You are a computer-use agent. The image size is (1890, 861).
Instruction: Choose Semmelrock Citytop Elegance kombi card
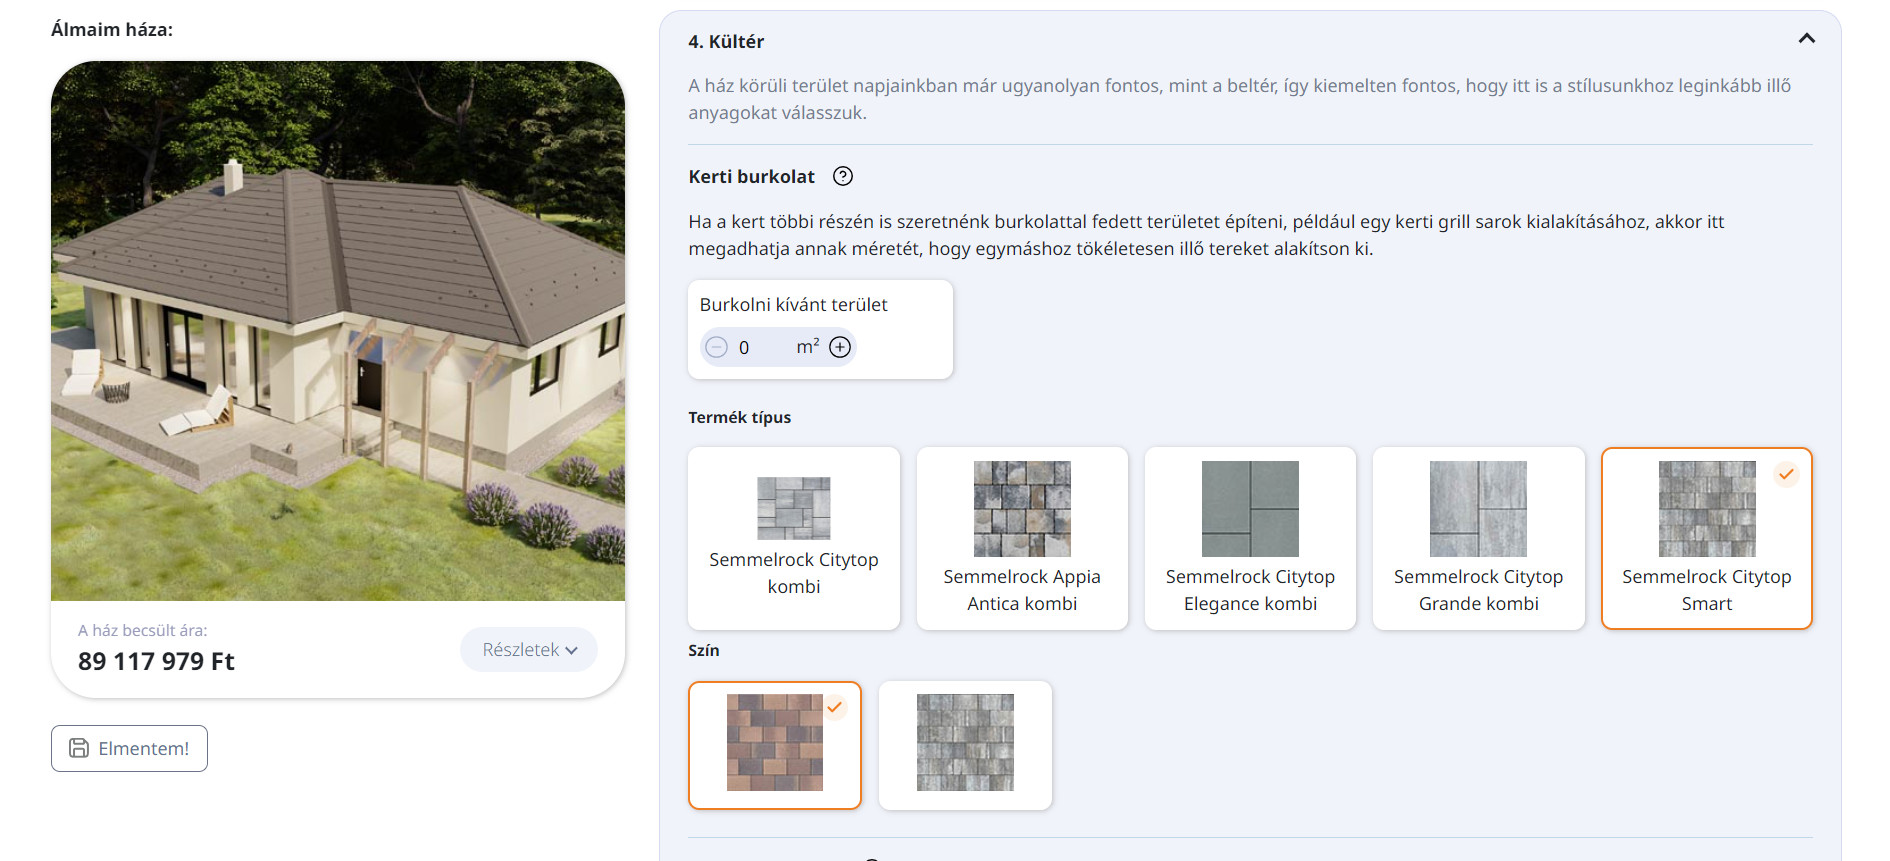tap(1250, 538)
